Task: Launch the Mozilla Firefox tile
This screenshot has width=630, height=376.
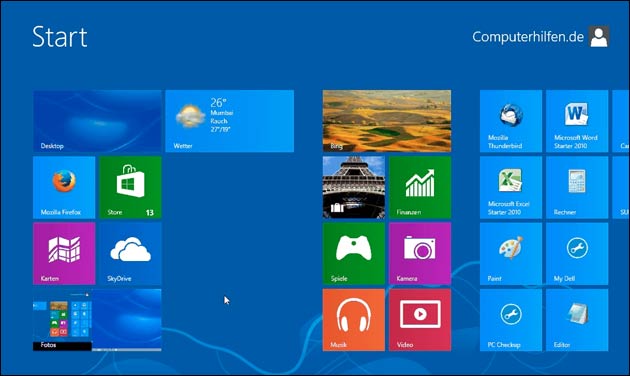Action: [x=64, y=187]
